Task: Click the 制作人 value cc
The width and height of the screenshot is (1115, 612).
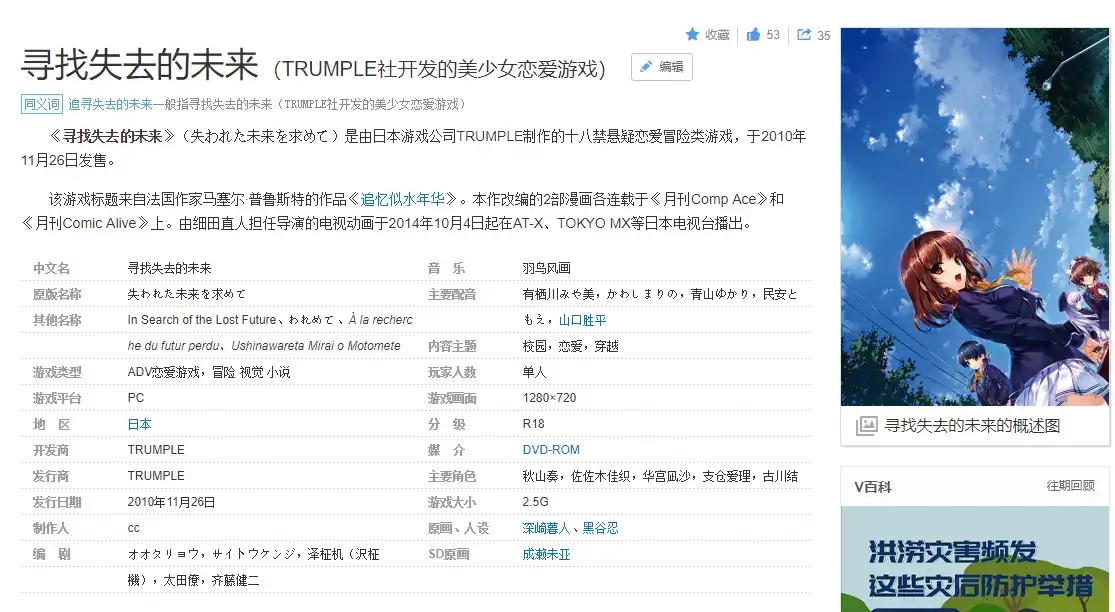Action: [x=134, y=528]
